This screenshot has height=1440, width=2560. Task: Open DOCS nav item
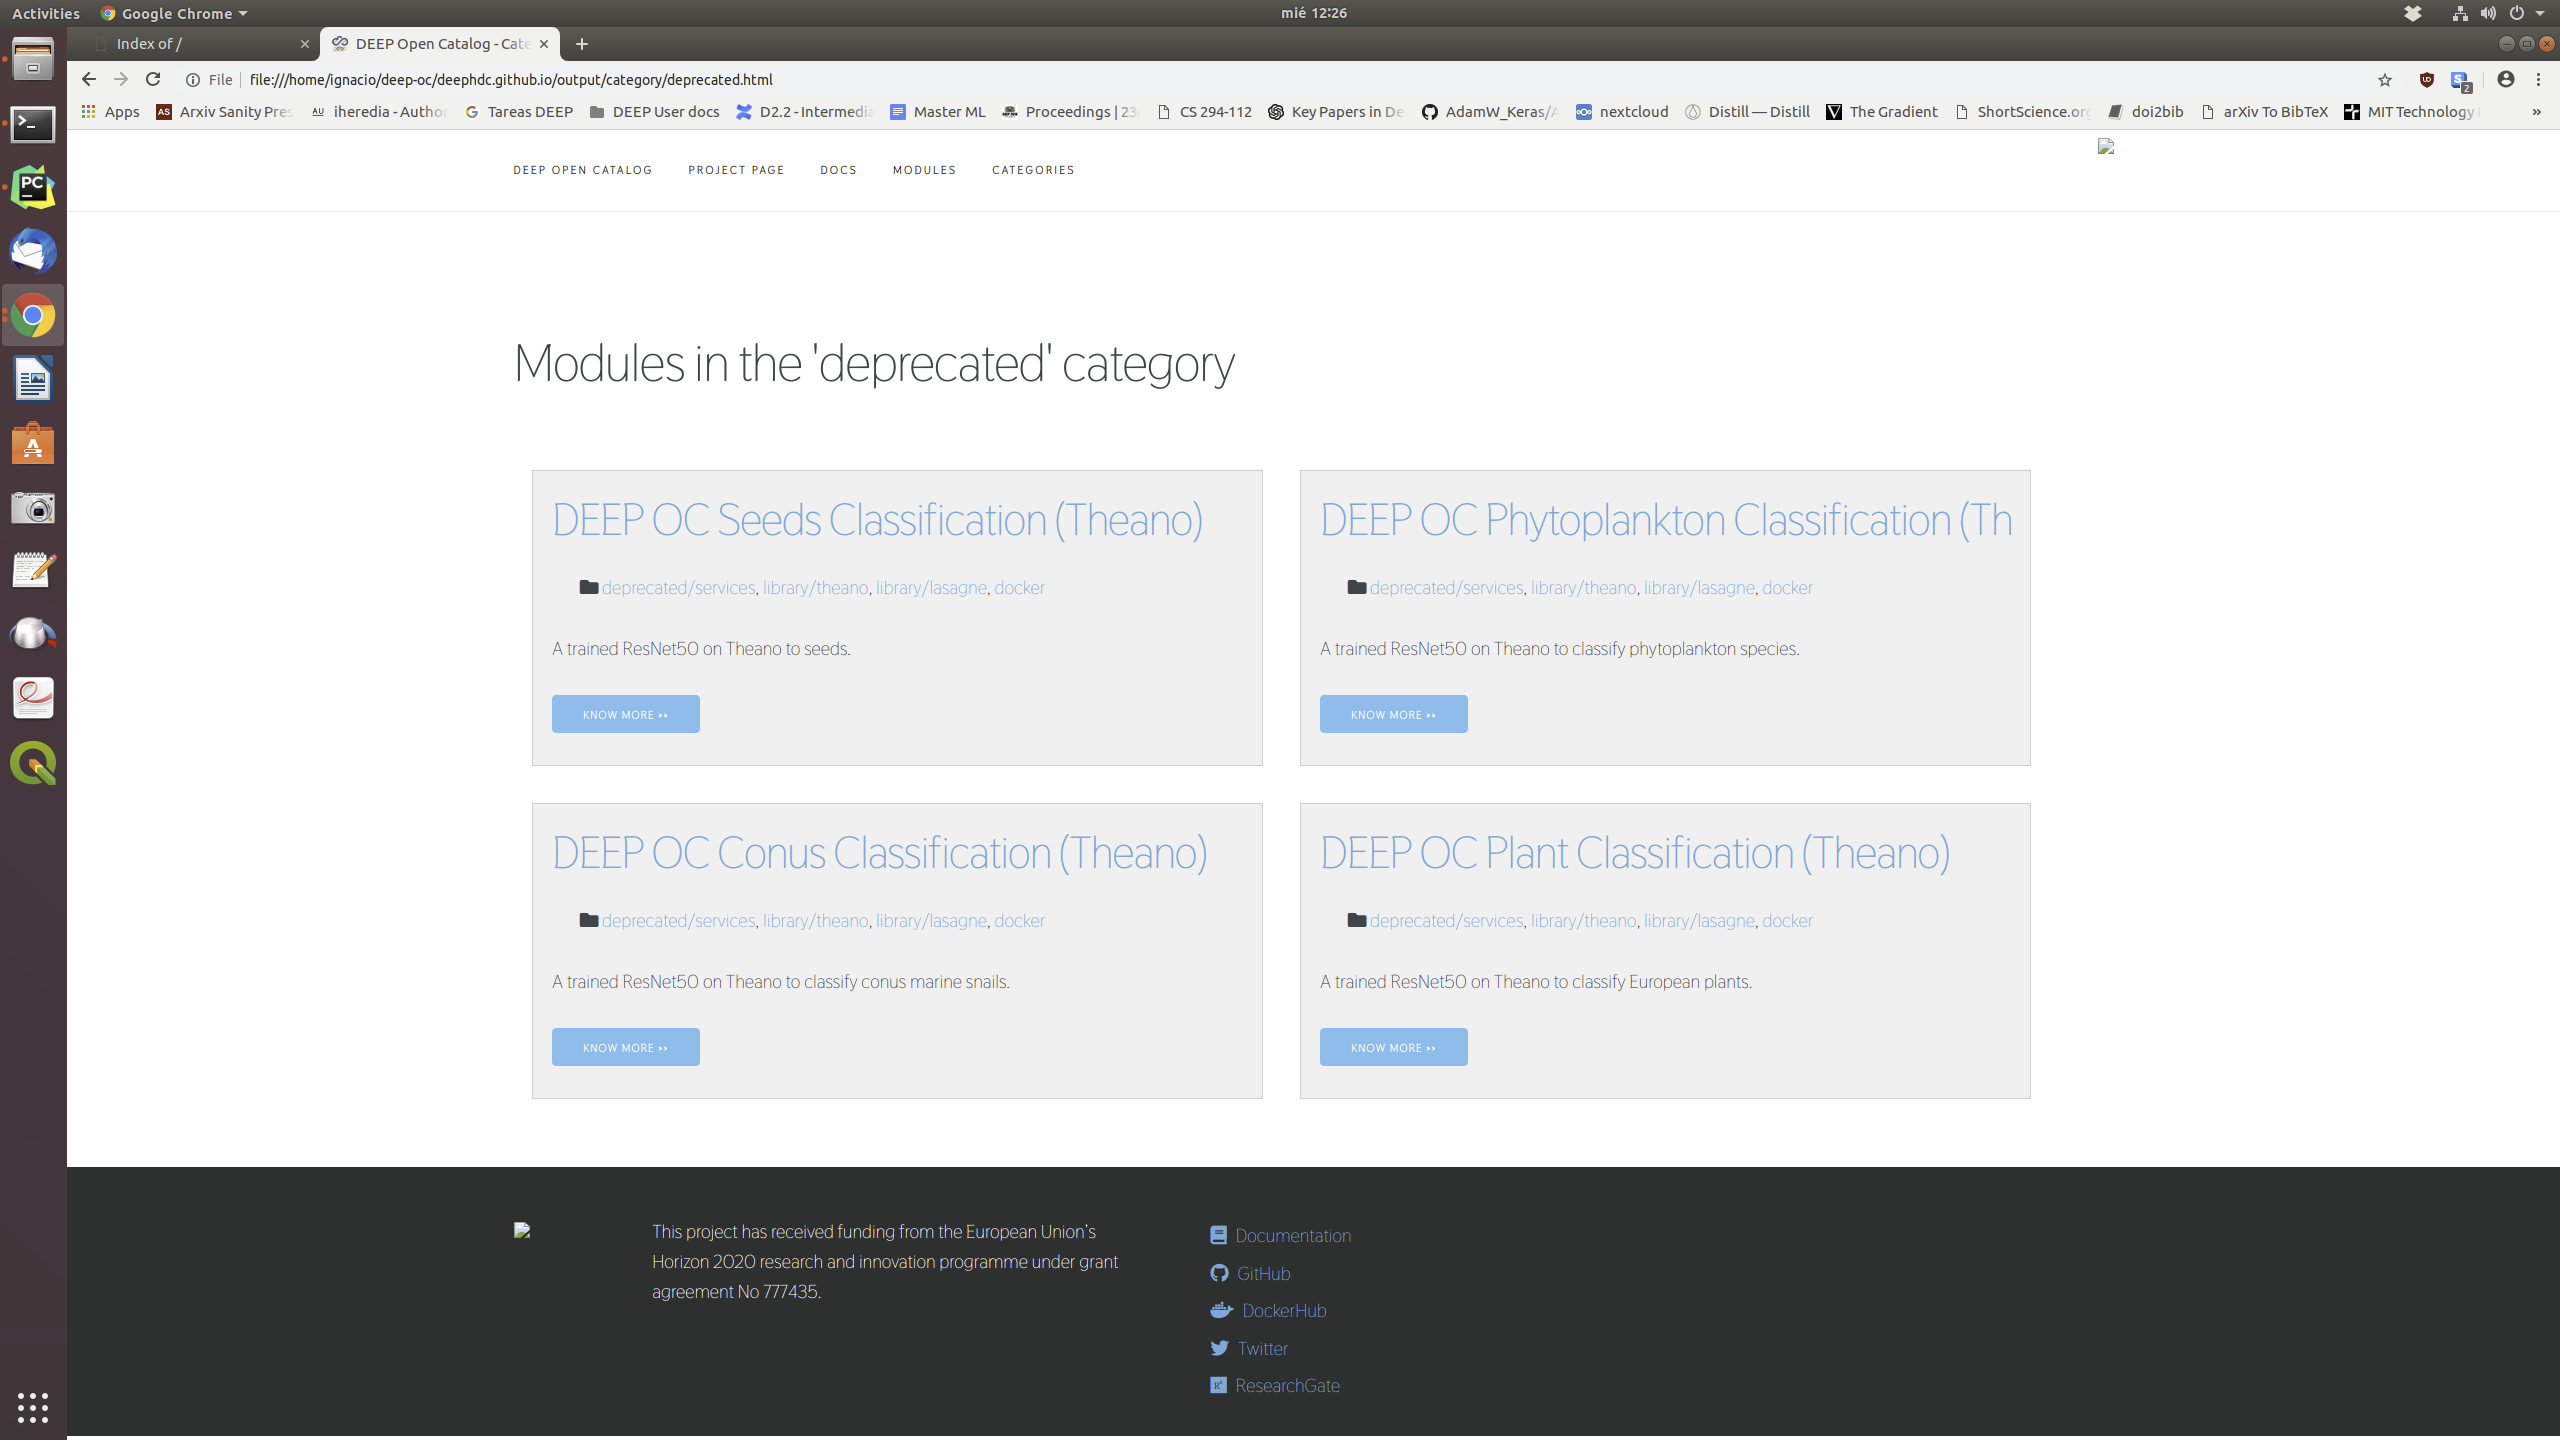(x=838, y=170)
